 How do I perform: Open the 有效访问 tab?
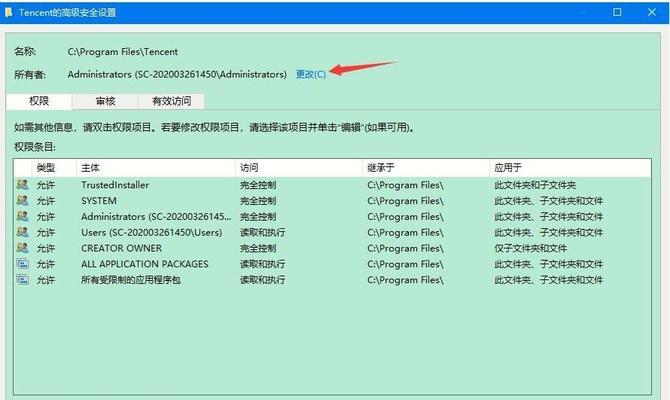point(171,101)
